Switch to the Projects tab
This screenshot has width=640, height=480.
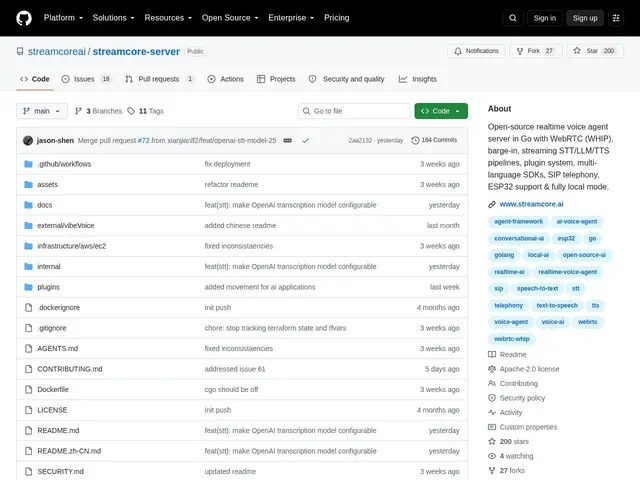pos(276,79)
